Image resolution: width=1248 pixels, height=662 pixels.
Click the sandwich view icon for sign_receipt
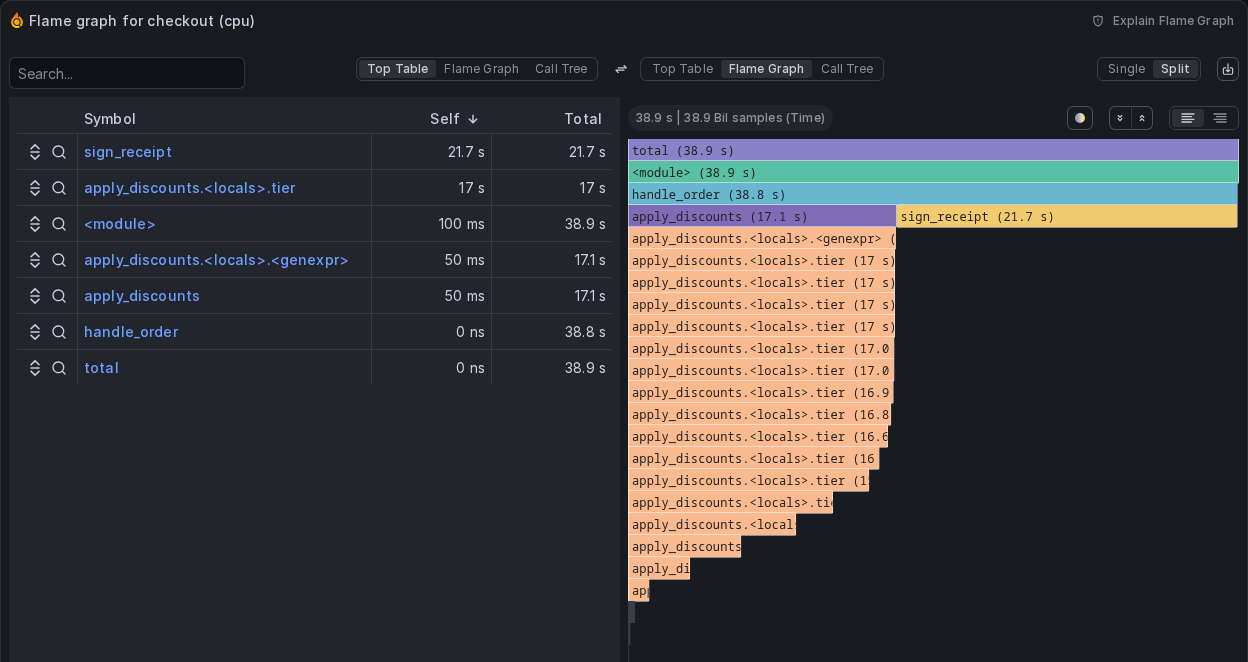pyautogui.click(x=35, y=152)
